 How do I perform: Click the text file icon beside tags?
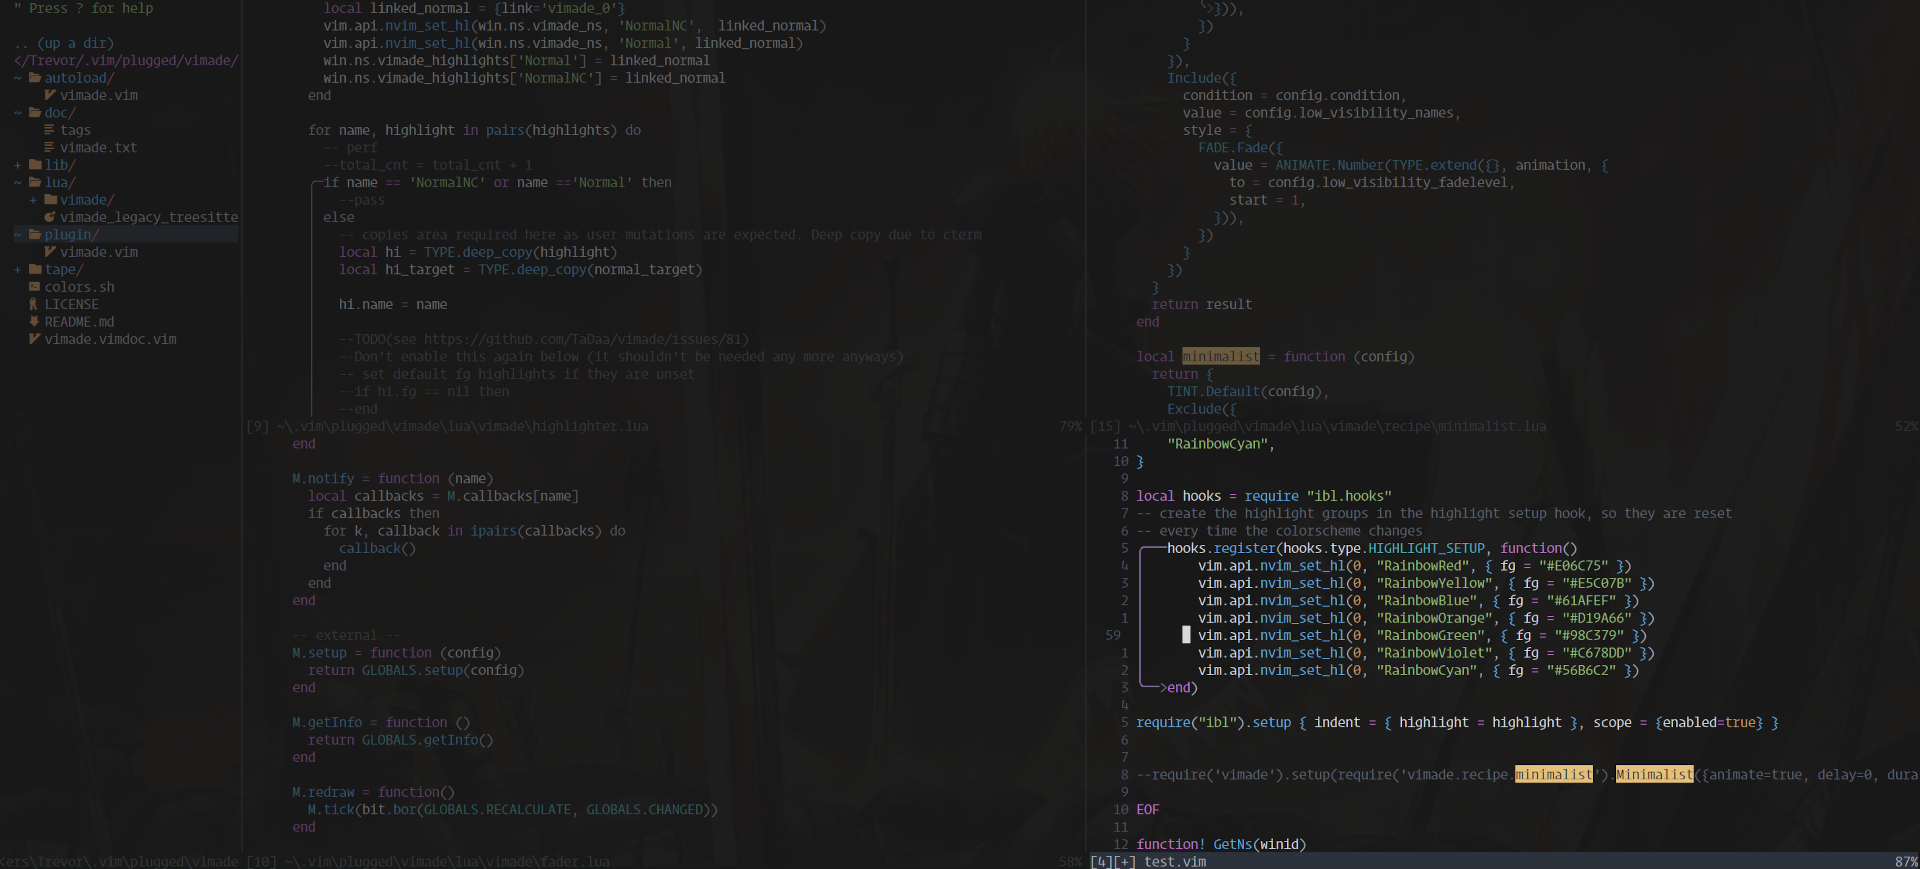50,130
